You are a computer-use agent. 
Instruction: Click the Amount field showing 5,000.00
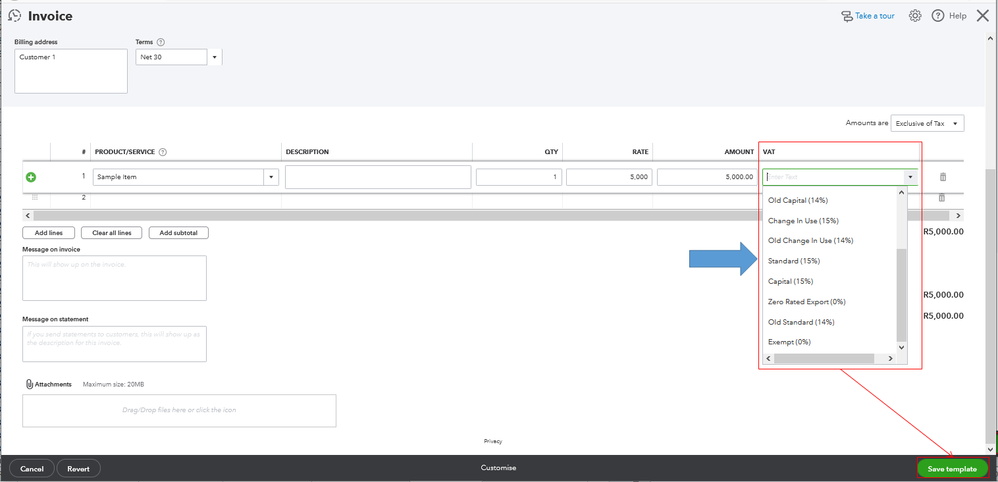707,177
